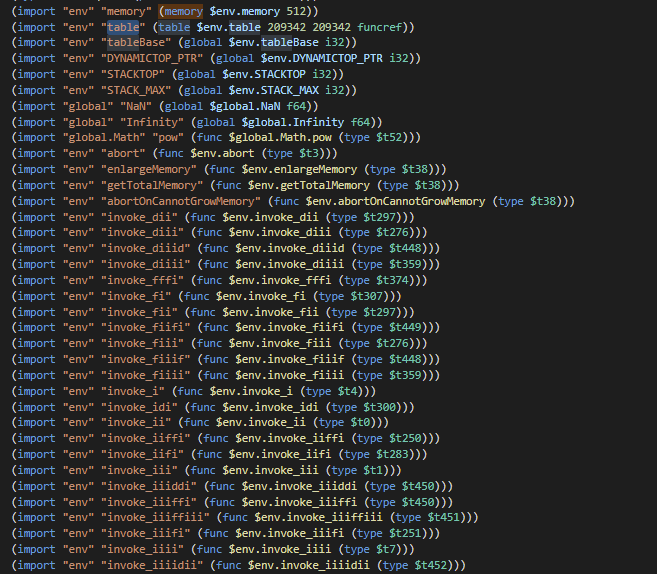Select "tableBase" import string
657x574 pixels.
(x=136, y=43)
